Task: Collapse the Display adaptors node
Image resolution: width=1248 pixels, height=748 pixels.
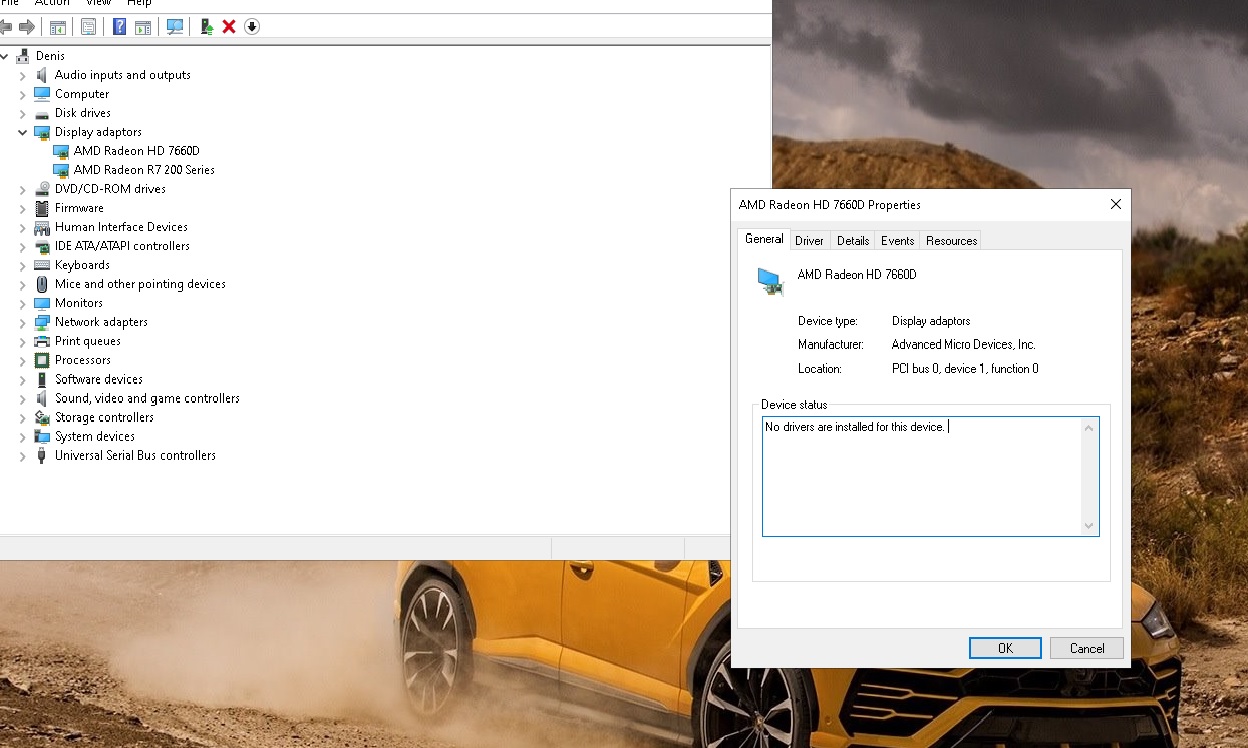Action: pos(23,132)
